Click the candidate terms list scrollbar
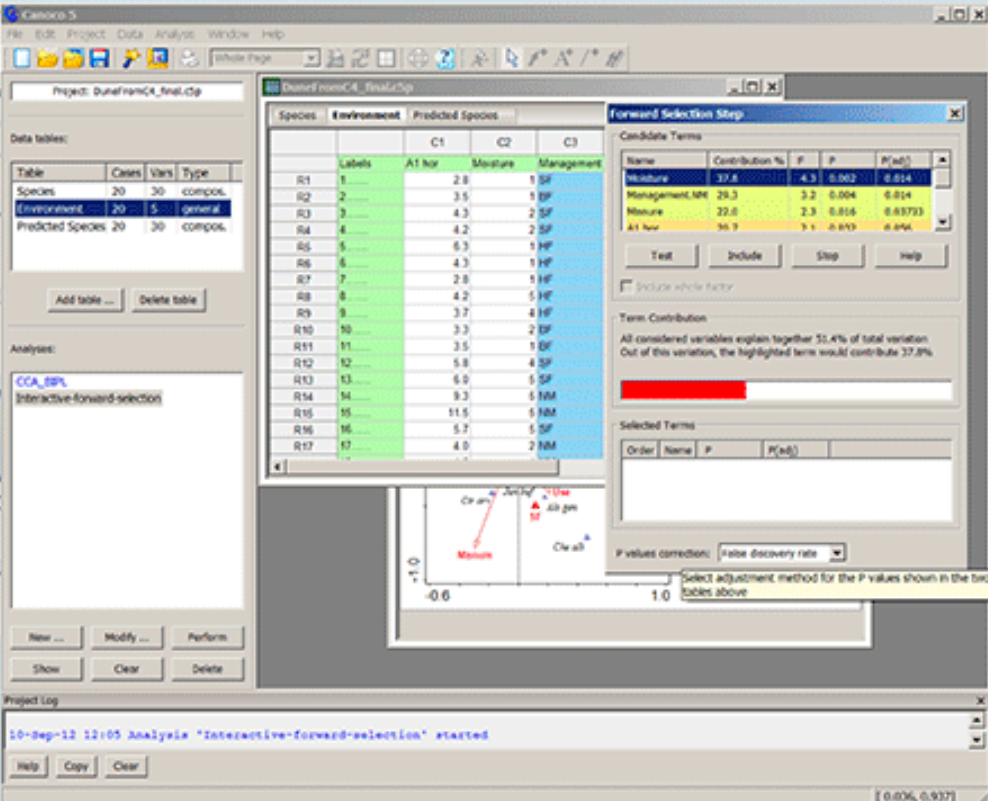 point(942,191)
